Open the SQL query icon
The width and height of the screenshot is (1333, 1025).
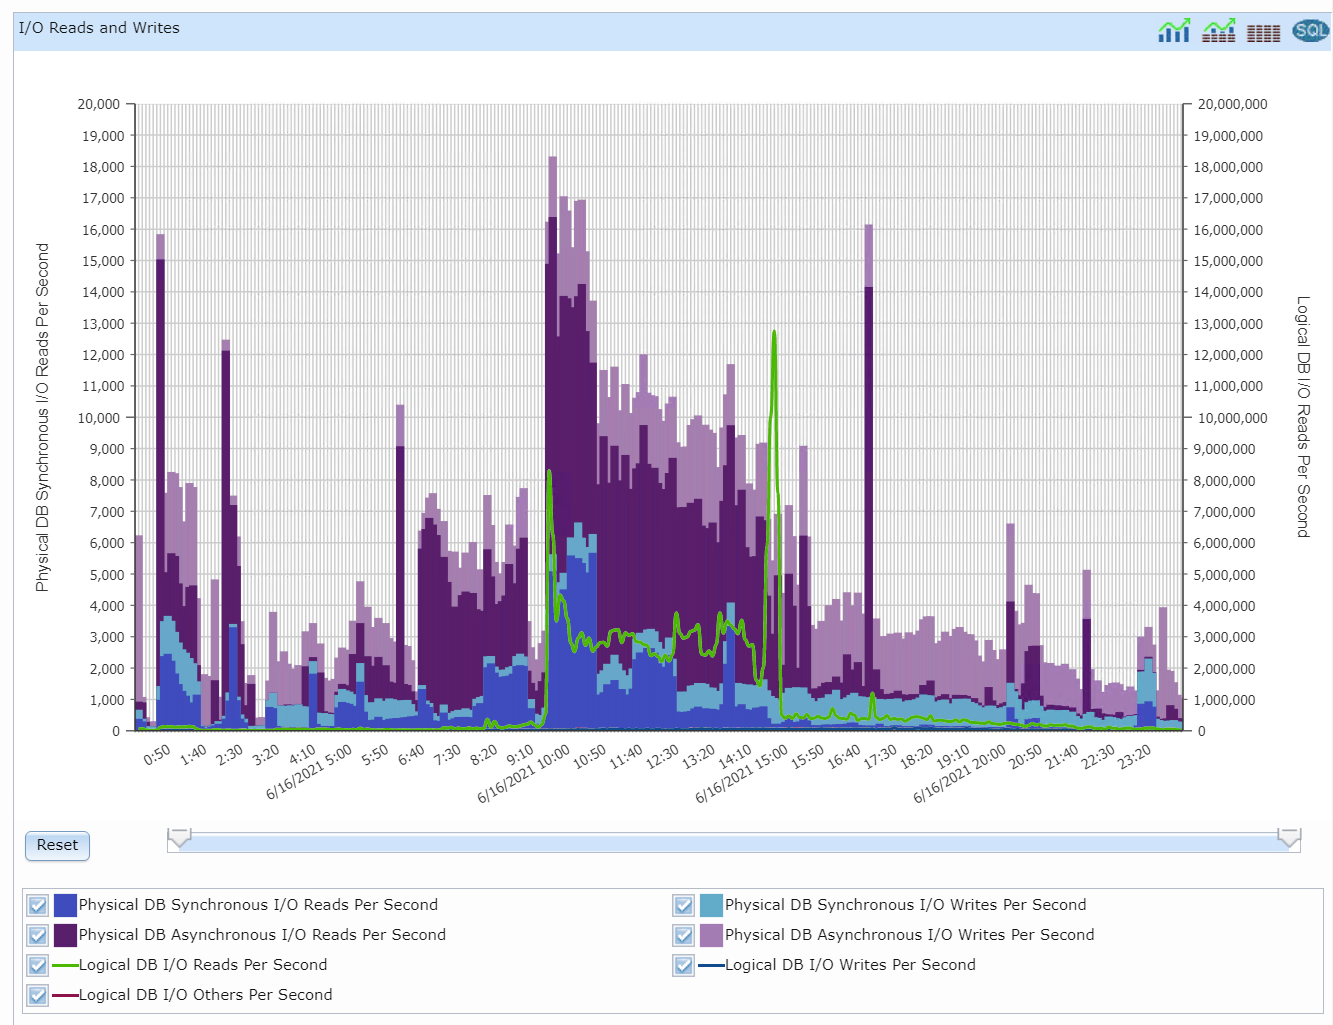[1310, 30]
